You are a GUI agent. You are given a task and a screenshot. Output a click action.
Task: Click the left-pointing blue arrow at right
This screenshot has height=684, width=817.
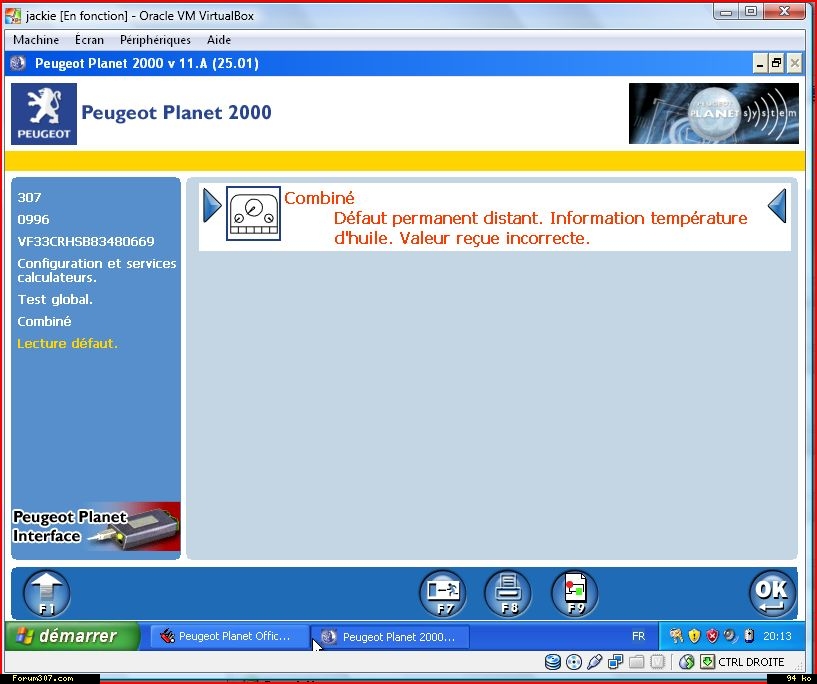coord(777,206)
